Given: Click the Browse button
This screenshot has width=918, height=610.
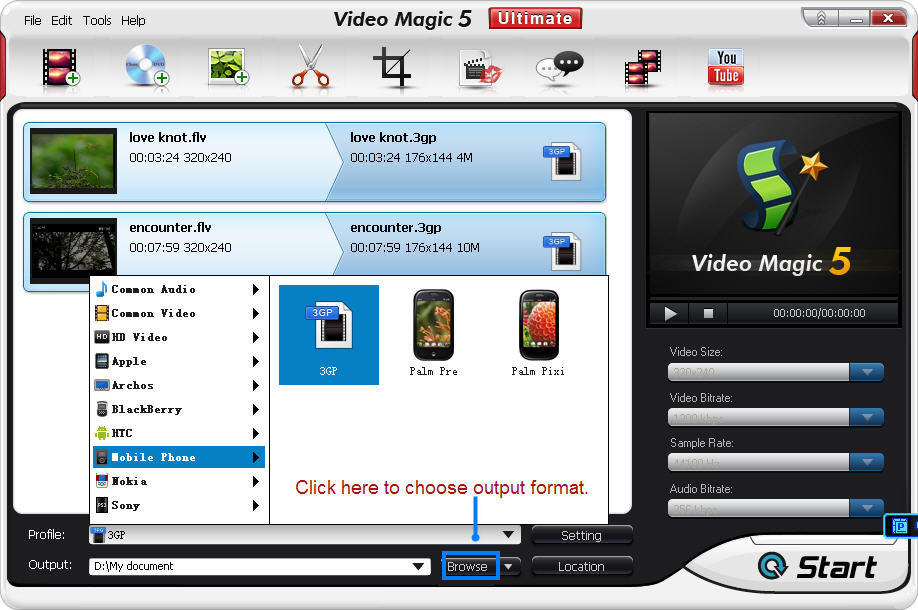Looking at the screenshot, I should tap(470, 567).
